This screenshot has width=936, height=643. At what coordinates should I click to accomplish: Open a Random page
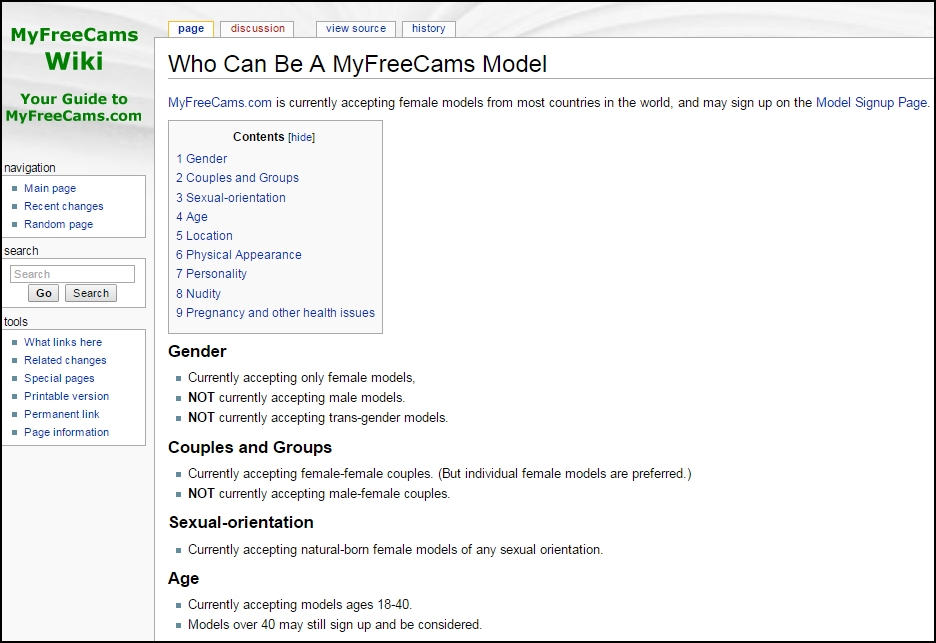point(58,224)
